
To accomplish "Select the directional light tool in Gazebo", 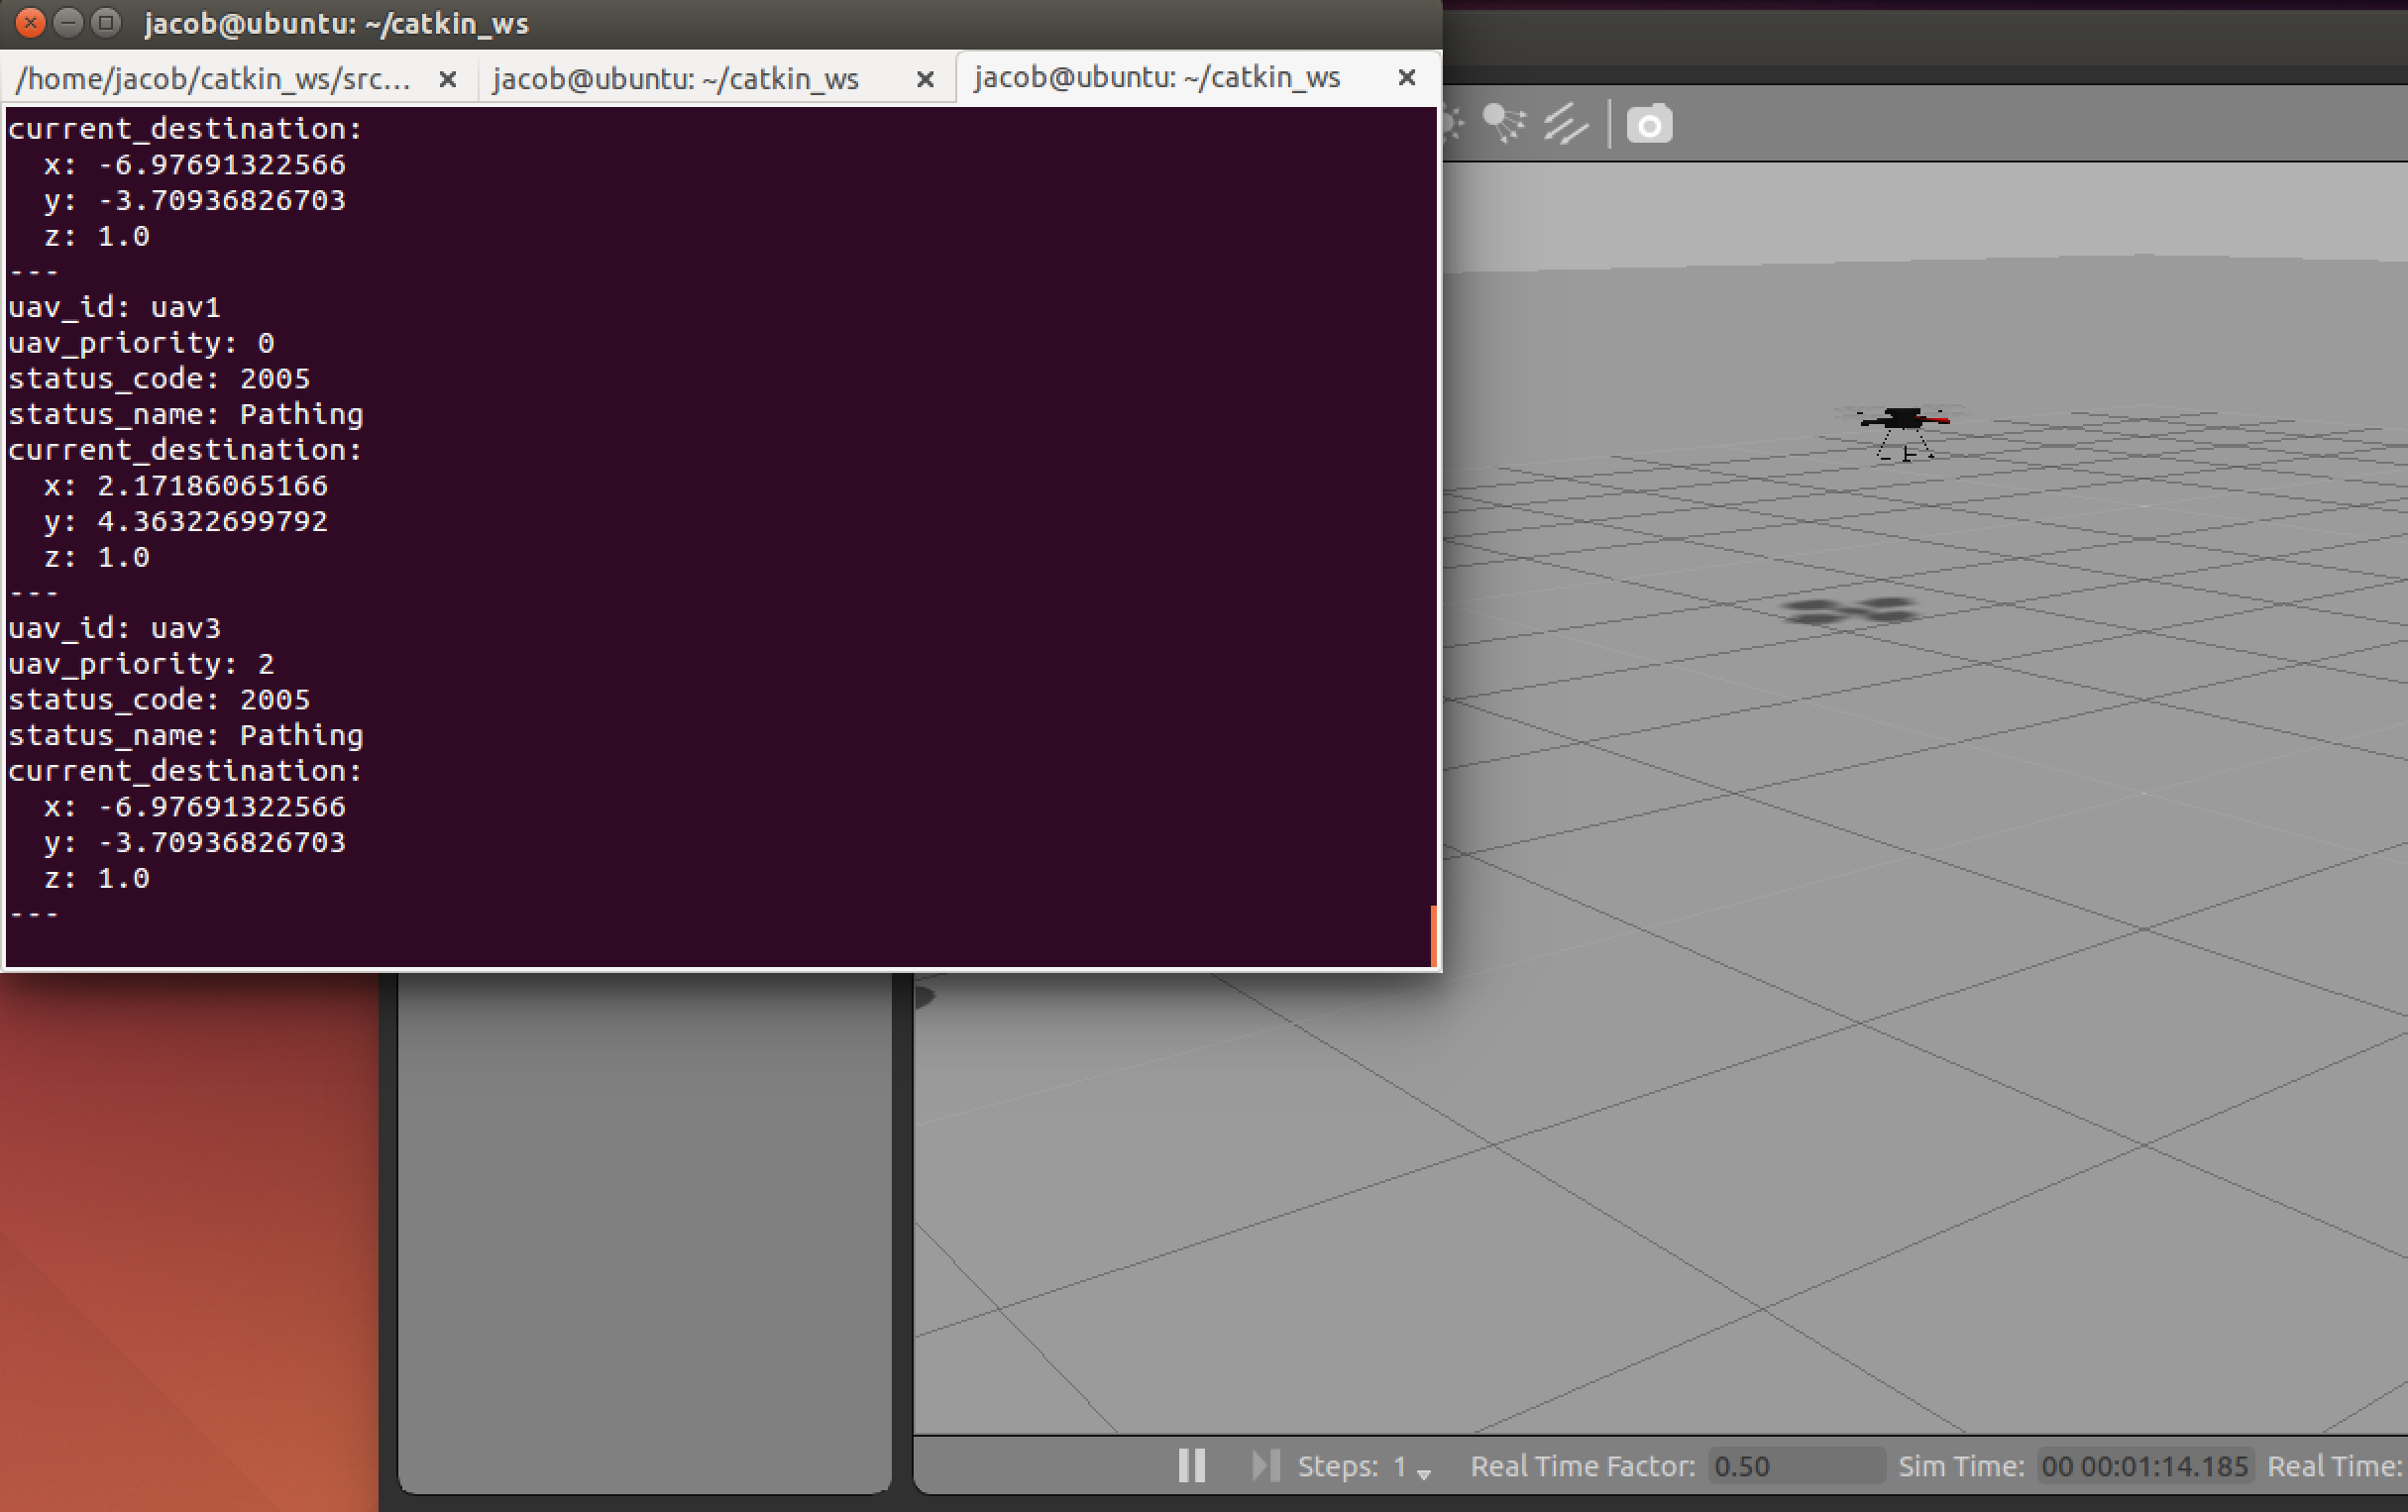I will tap(1565, 124).
